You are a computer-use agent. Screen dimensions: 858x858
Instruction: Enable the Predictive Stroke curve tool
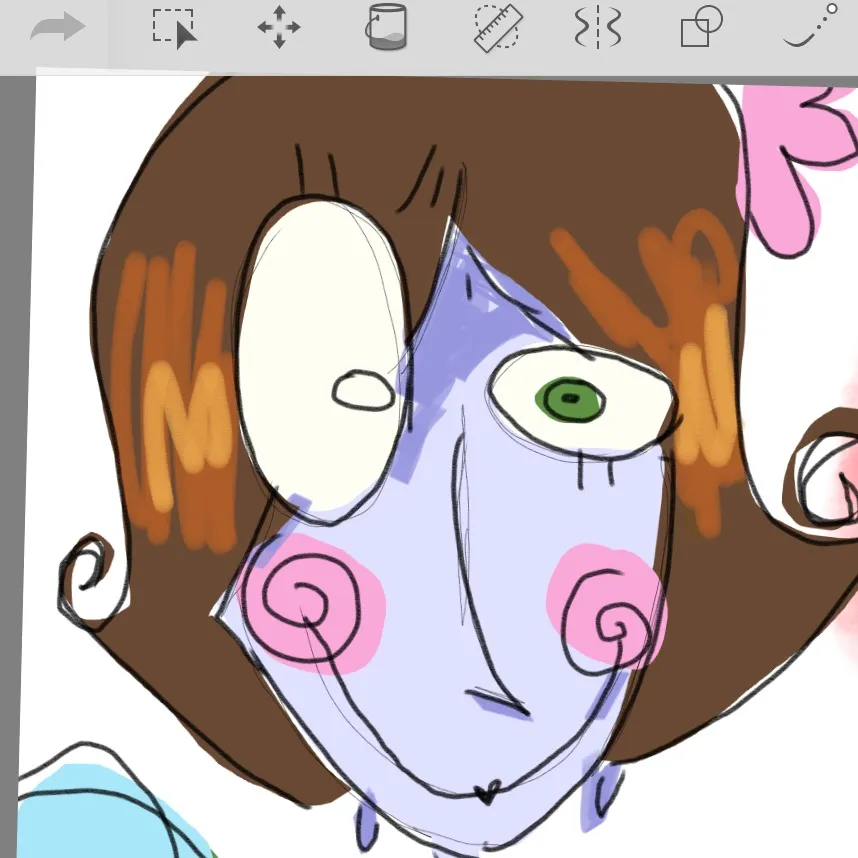point(810,27)
